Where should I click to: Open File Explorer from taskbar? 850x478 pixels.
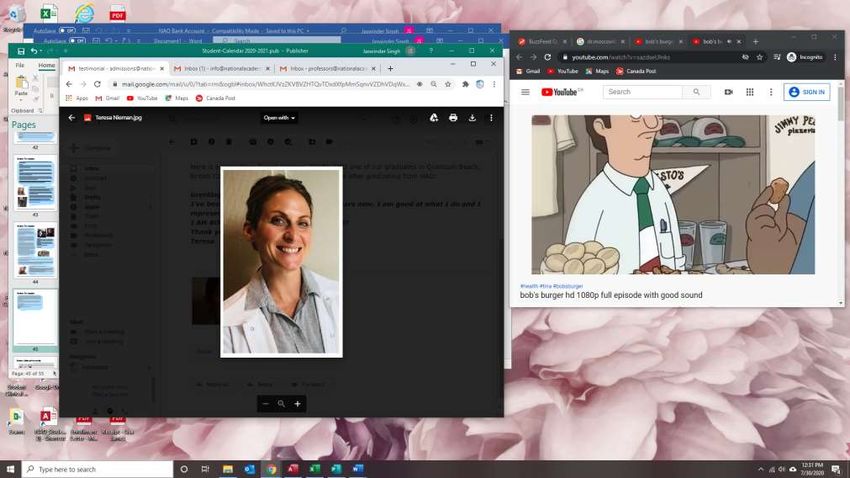tap(228, 469)
